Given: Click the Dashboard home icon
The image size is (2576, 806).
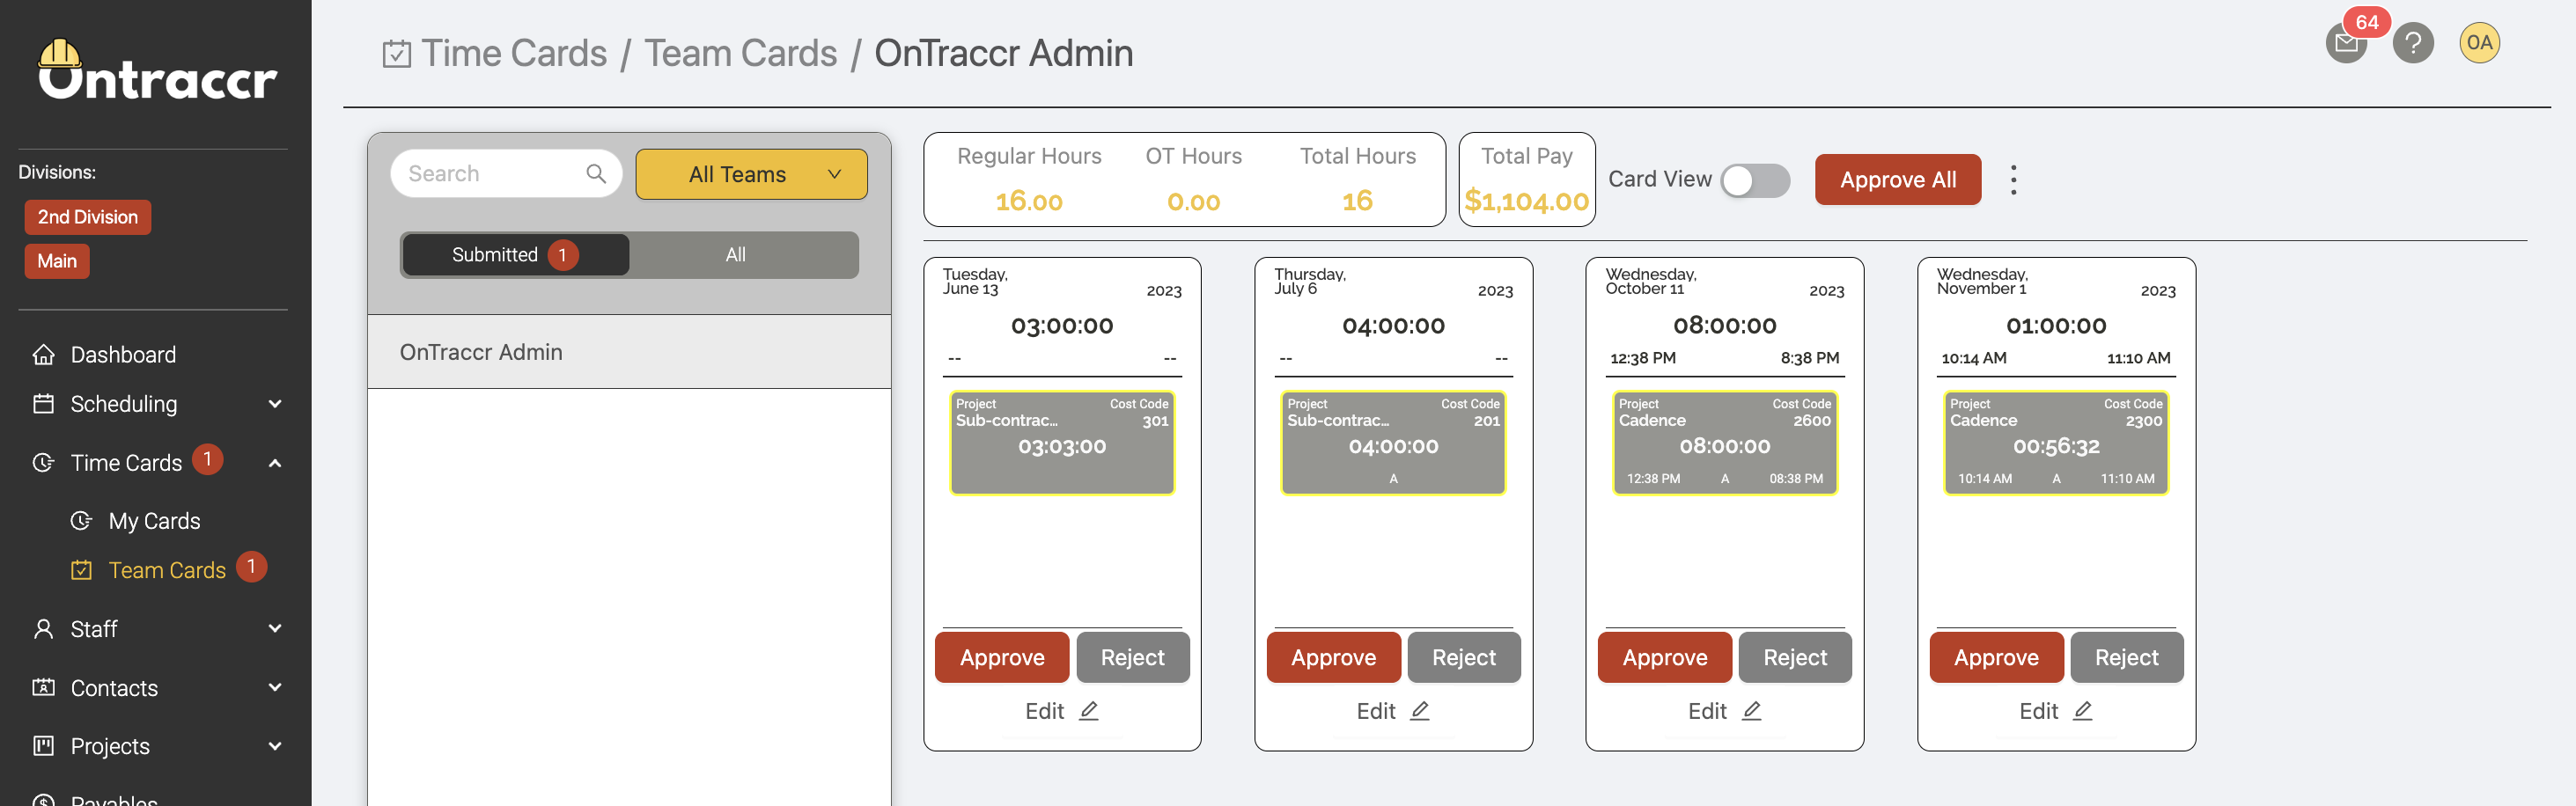Looking at the screenshot, I should click(x=43, y=355).
